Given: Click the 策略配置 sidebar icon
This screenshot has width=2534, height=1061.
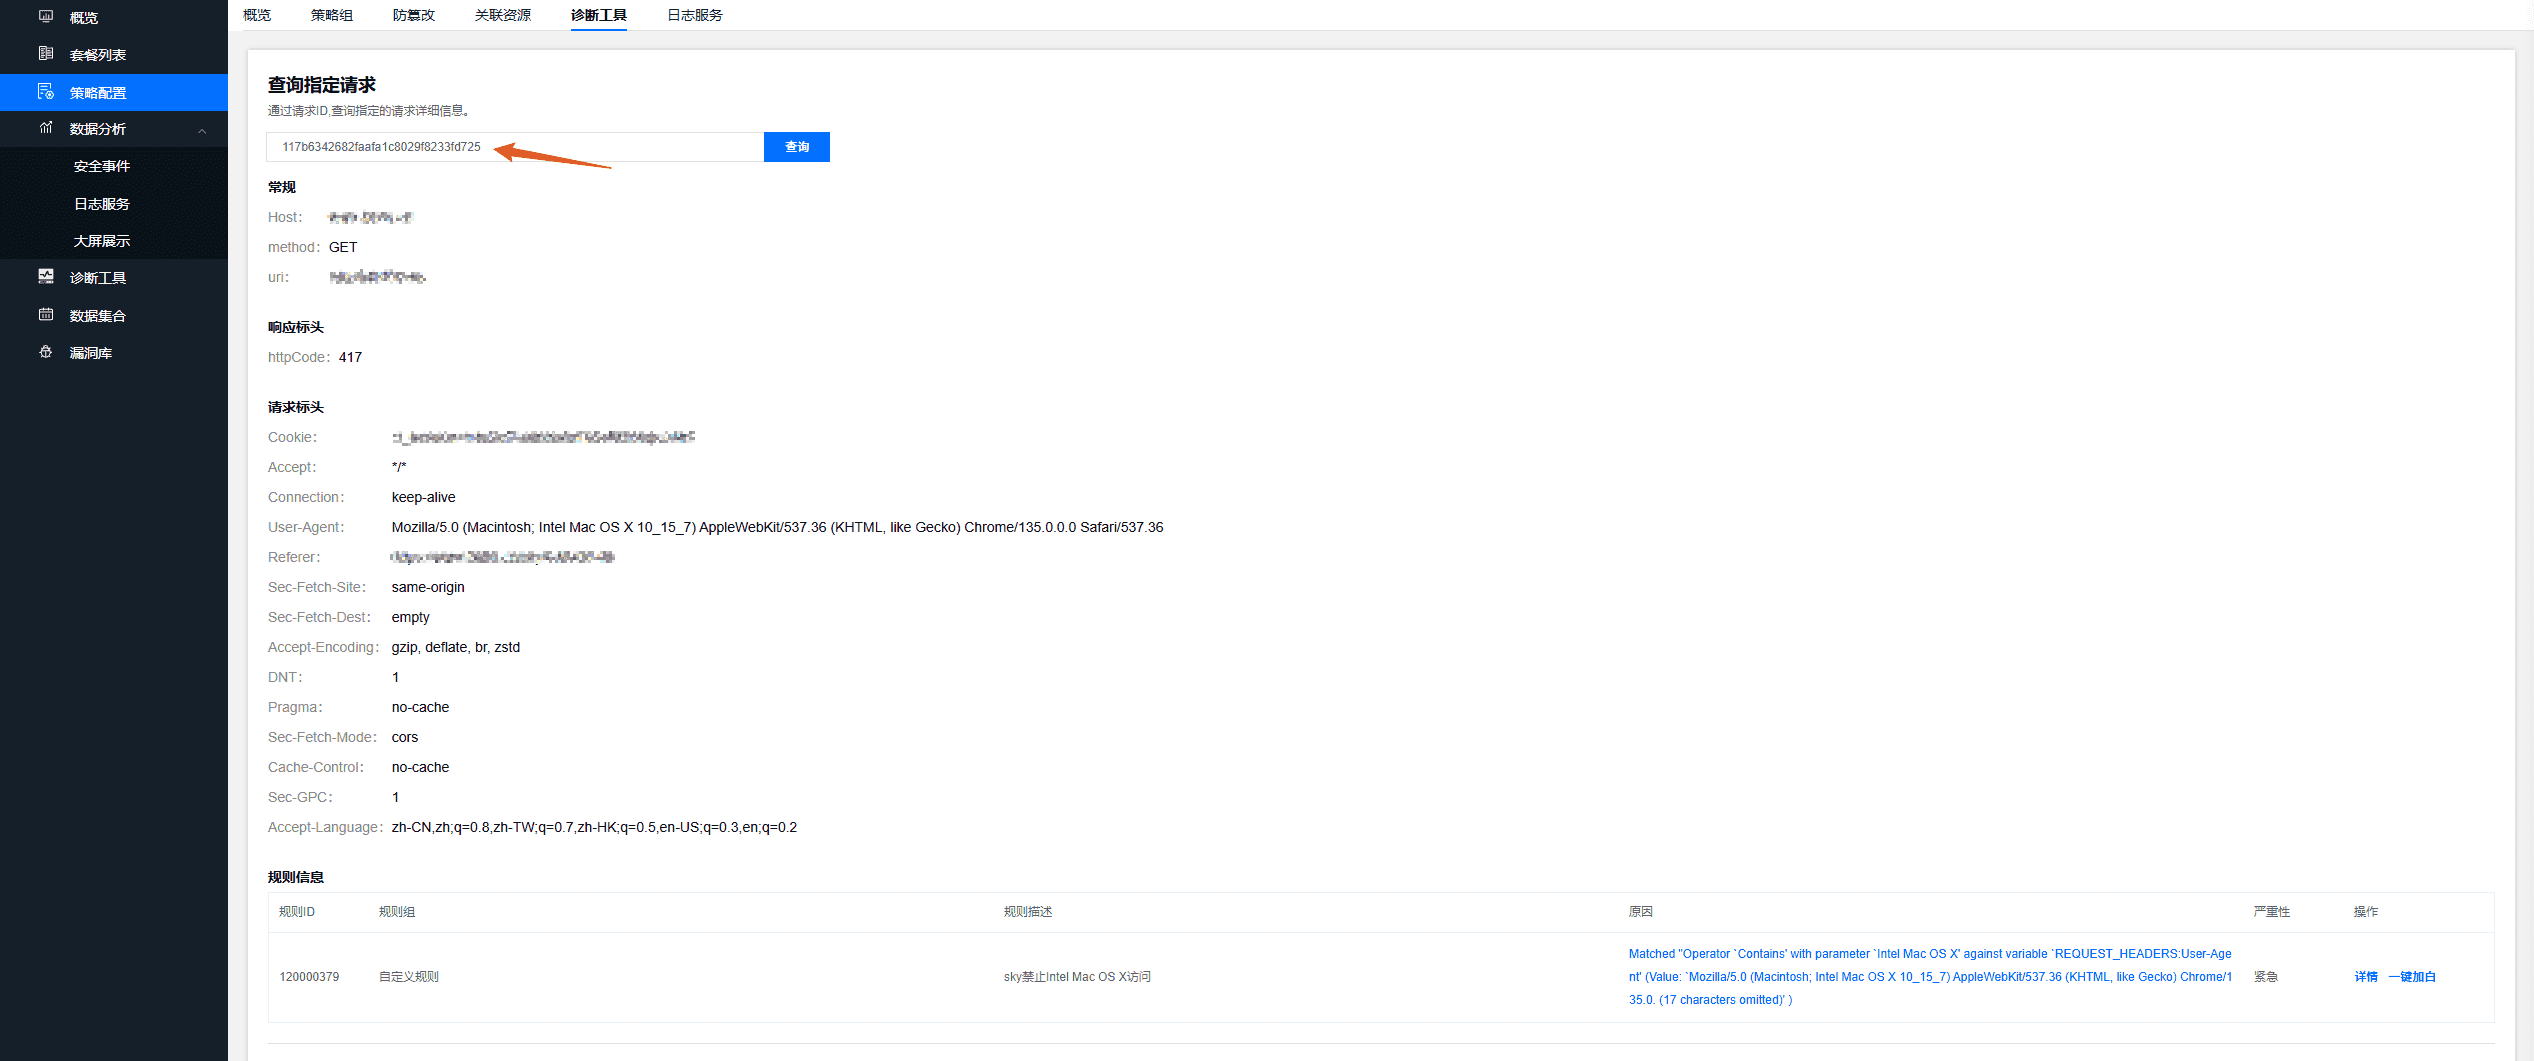Looking at the screenshot, I should pos(46,92).
